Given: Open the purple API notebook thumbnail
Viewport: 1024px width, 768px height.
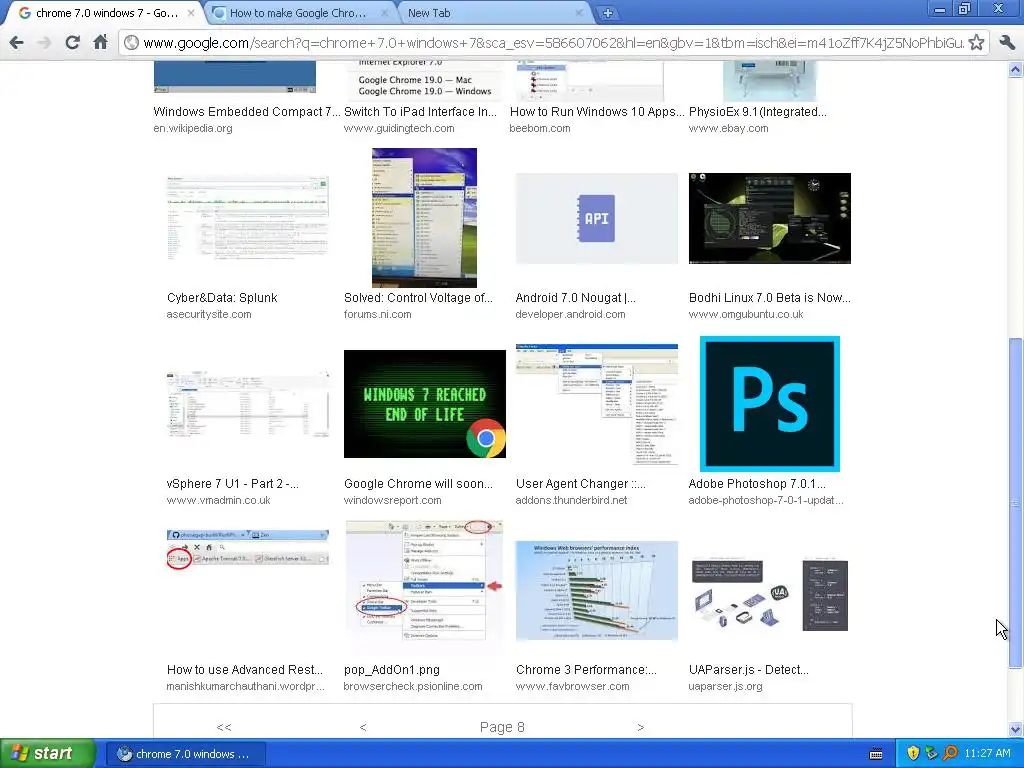Looking at the screenshot, I should click(596, 218).
